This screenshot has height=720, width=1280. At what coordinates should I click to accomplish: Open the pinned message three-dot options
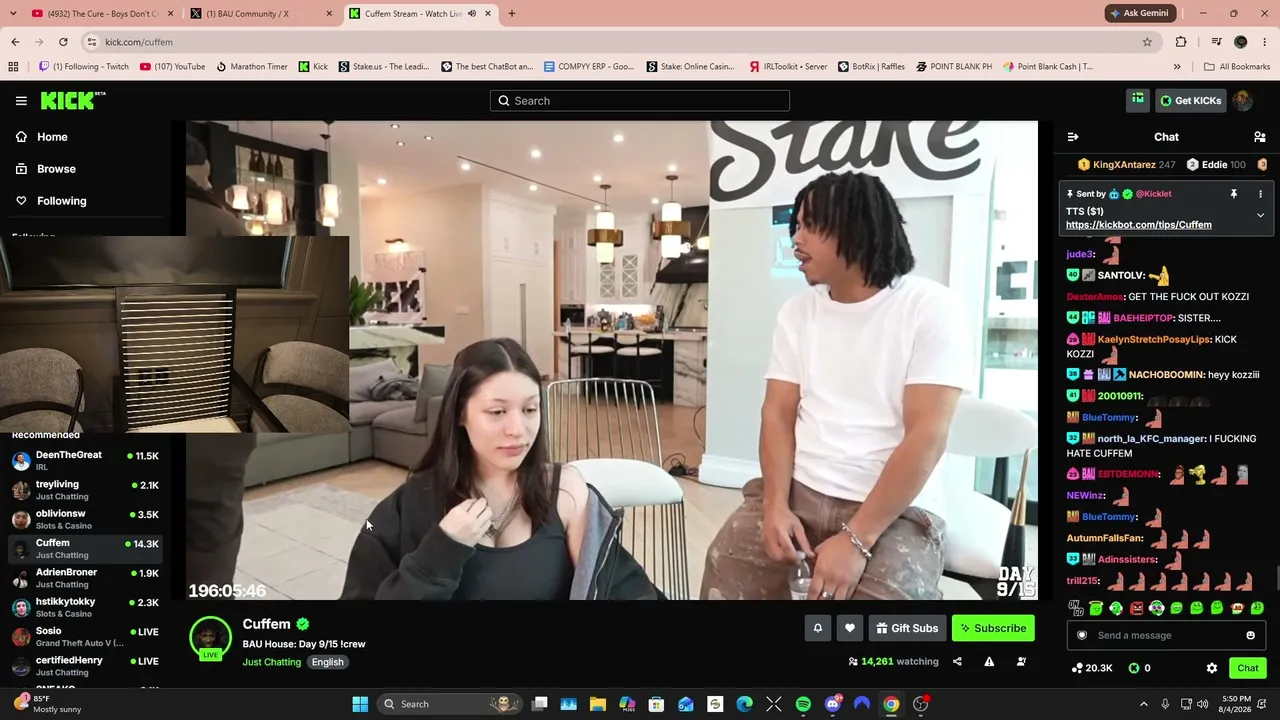click(x=1260, y=194)
